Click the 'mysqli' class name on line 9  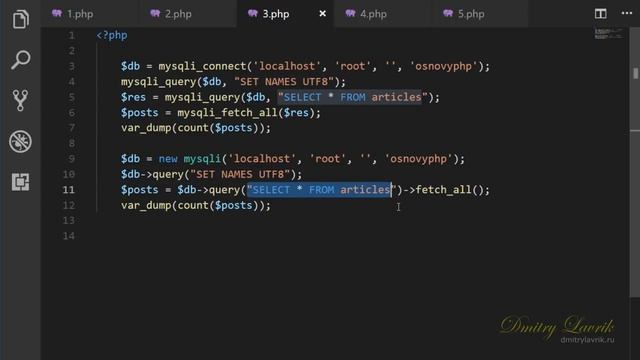click(x=202, y=159)
